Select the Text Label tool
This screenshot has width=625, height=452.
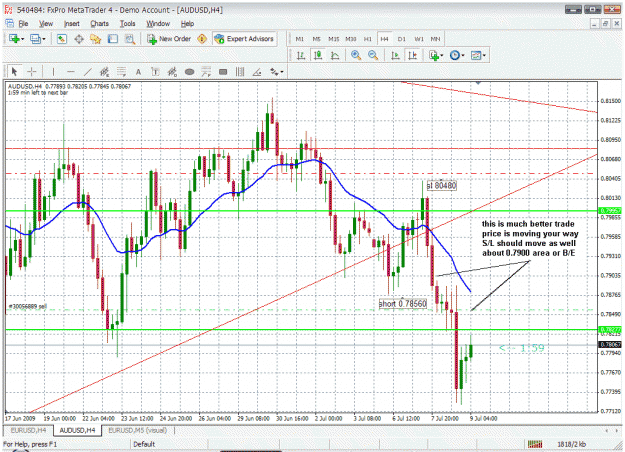[x=155, y=72]
